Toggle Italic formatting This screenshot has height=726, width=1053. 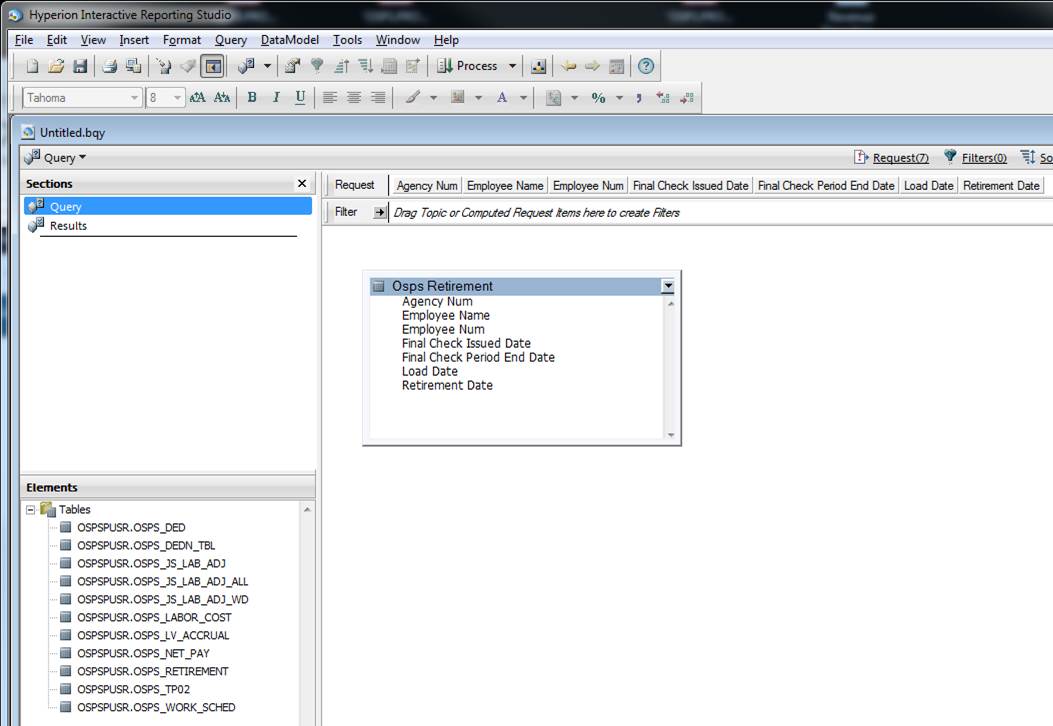click(276, 98)
